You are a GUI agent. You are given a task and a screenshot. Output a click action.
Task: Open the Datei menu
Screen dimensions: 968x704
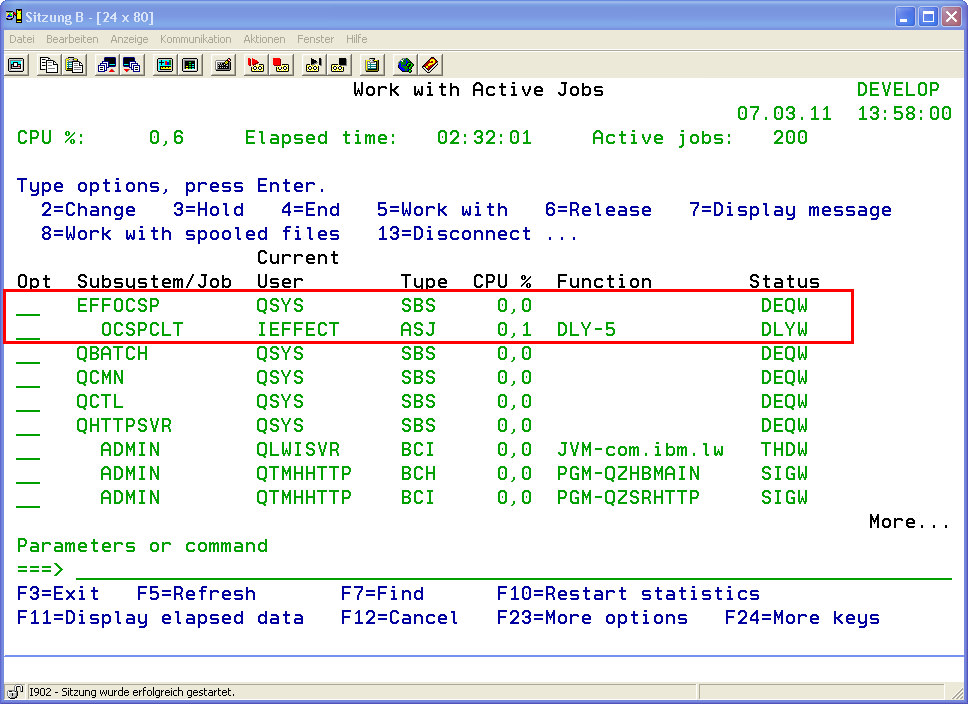[21, 39]
